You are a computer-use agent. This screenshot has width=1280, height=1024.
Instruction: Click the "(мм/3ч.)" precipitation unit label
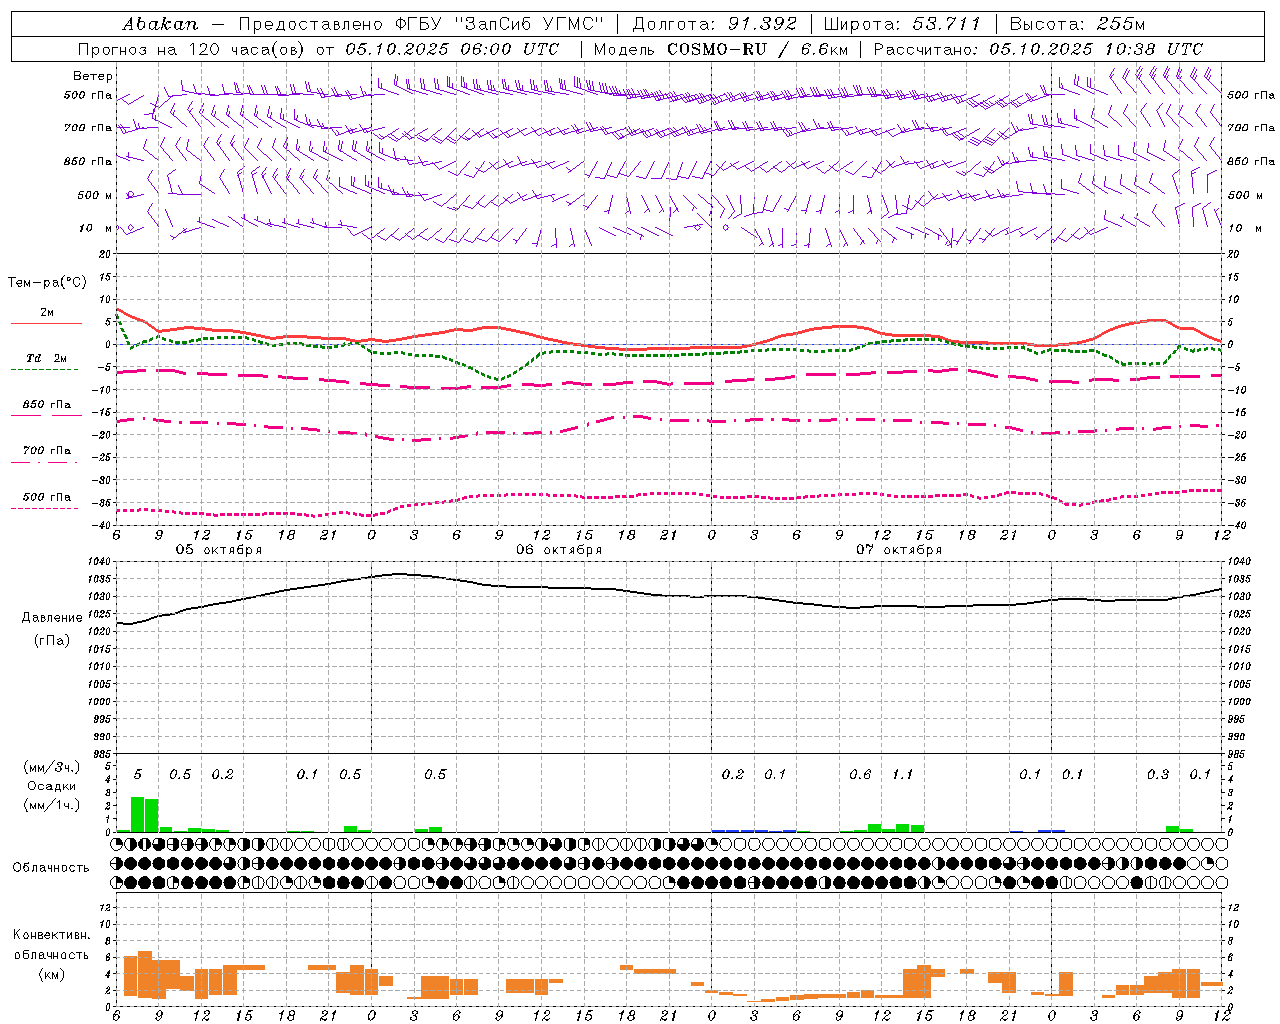point(51,767)
